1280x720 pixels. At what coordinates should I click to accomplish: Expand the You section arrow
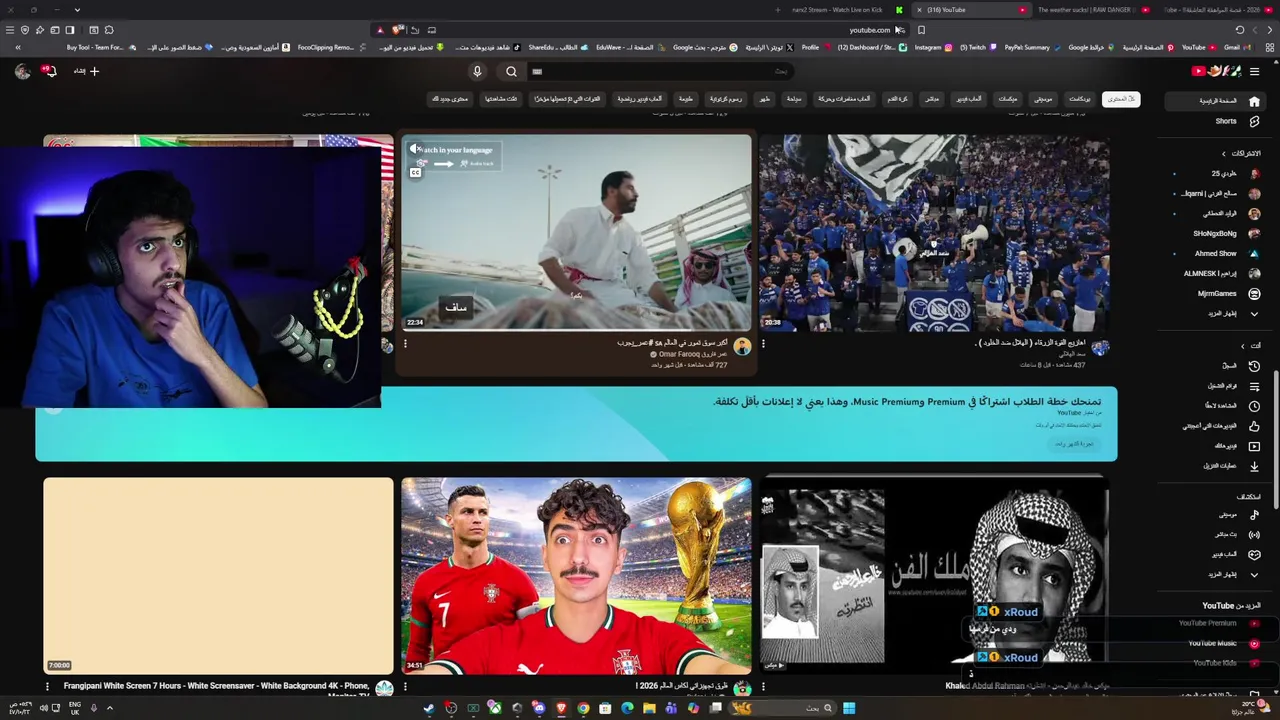click(x=1243, y=346)
